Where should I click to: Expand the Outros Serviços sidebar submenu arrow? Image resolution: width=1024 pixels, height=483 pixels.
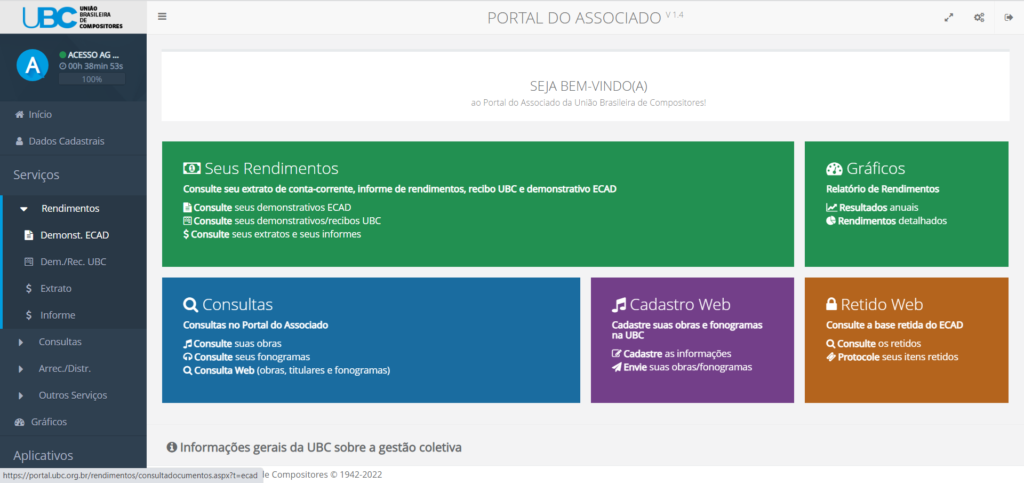tap(21, 396)
